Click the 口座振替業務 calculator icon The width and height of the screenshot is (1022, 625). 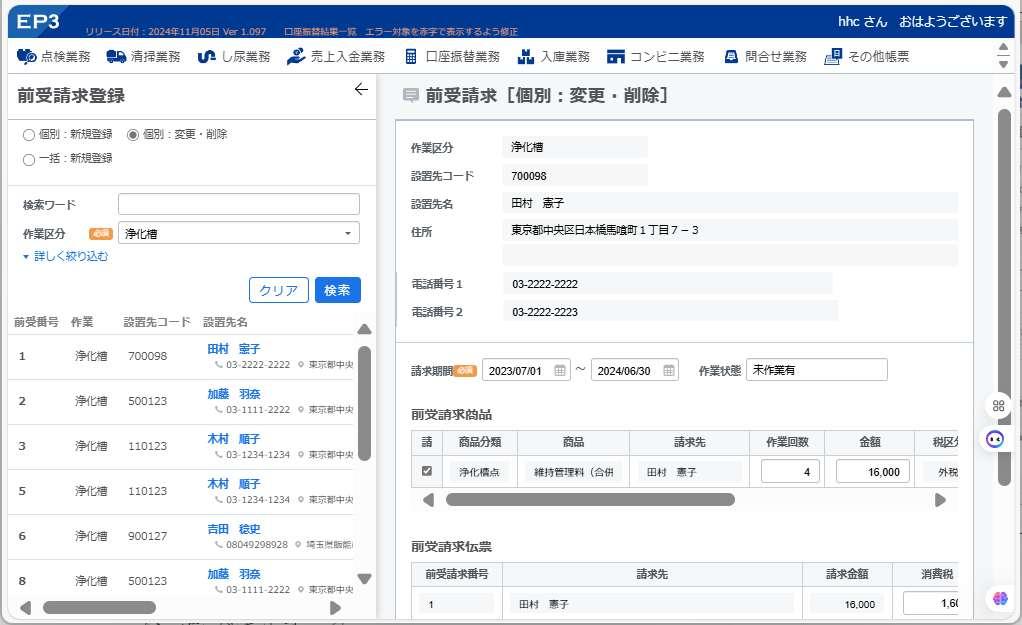tap(411, 57)
